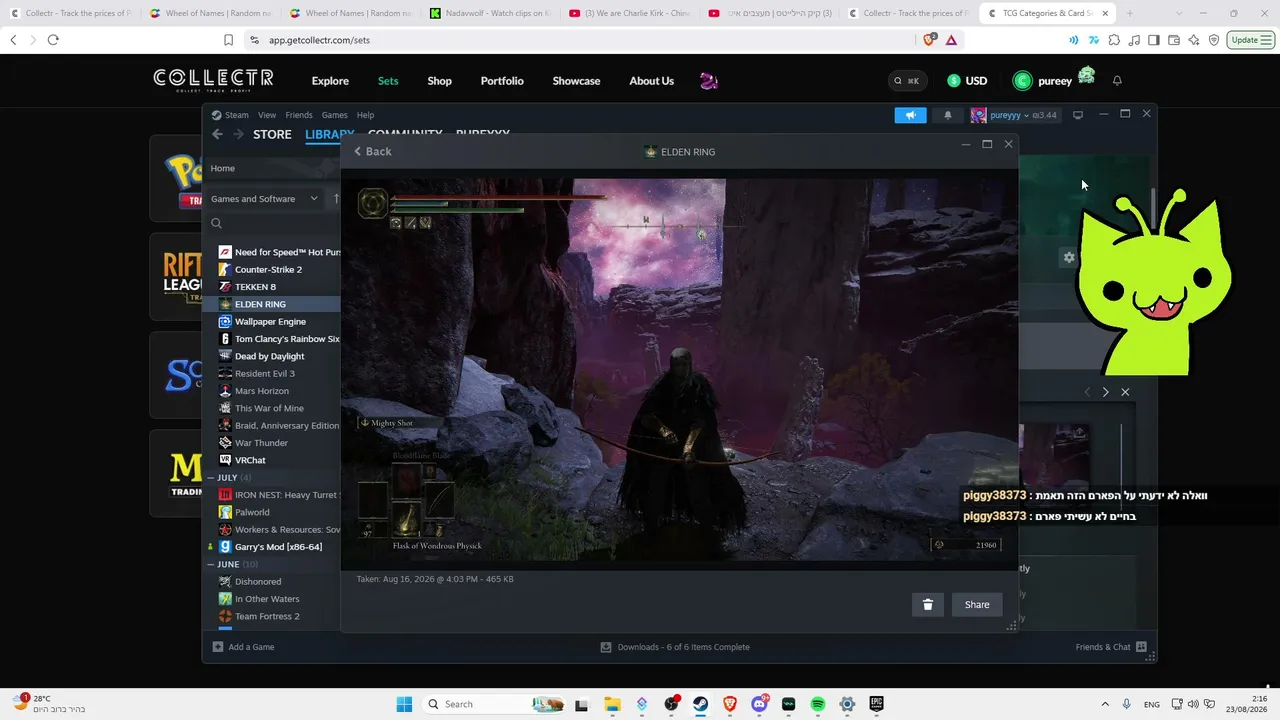The width and height of the screenshot is (1280, 720).
Task: Open Spotify from the taskbar
Action: click(817, 704)
